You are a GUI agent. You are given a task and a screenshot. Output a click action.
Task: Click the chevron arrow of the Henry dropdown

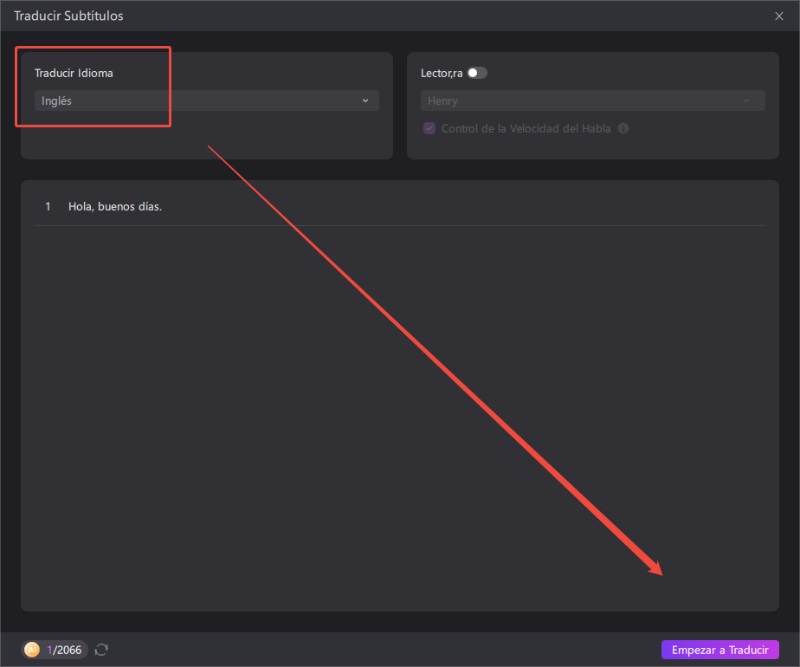pyautogui.click(x=746, y=101)
